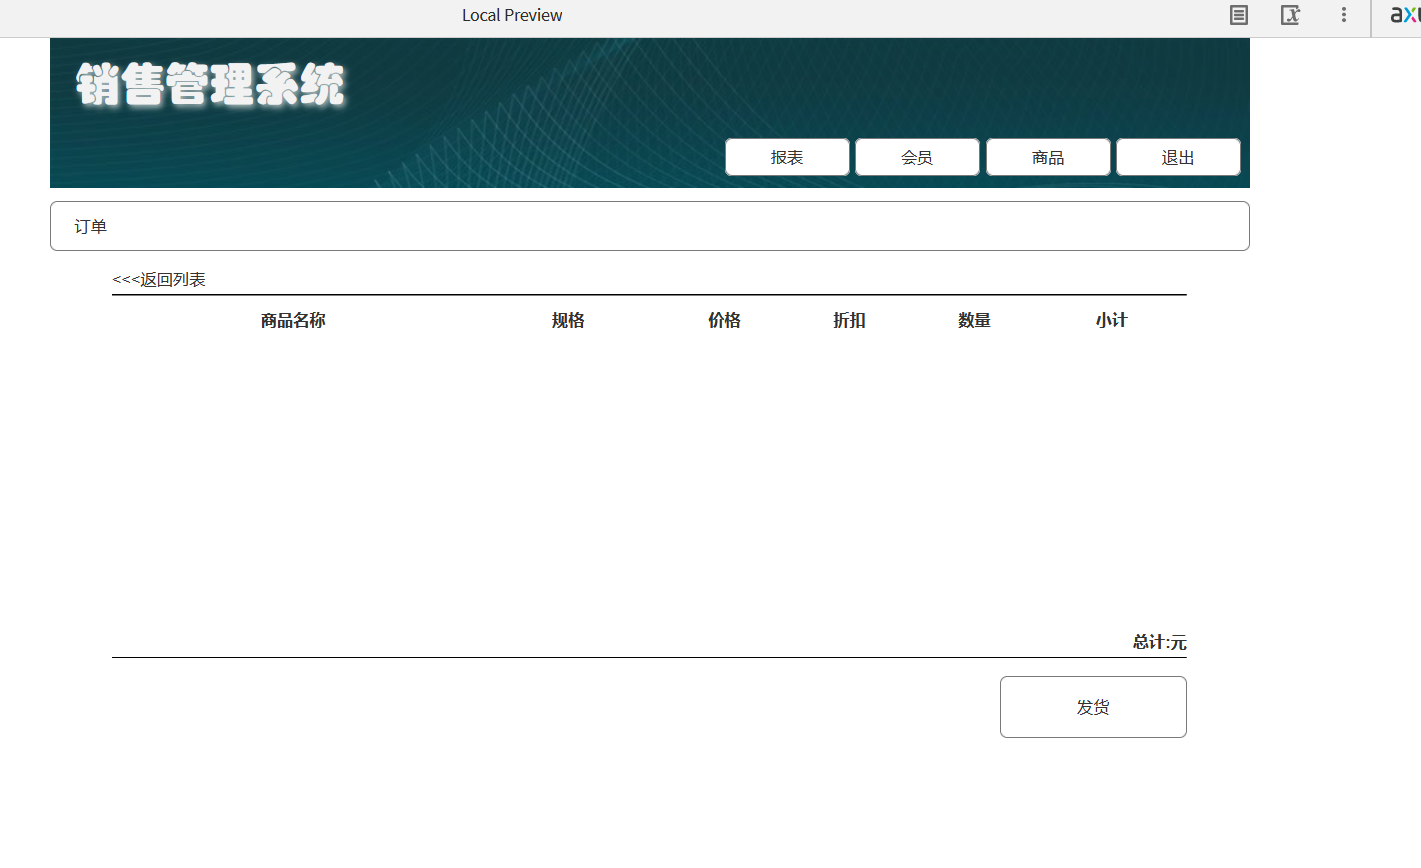Click the 总计:元 total label
Viewport: 1421px width, 868px height.
click(x=1159, y=642)
